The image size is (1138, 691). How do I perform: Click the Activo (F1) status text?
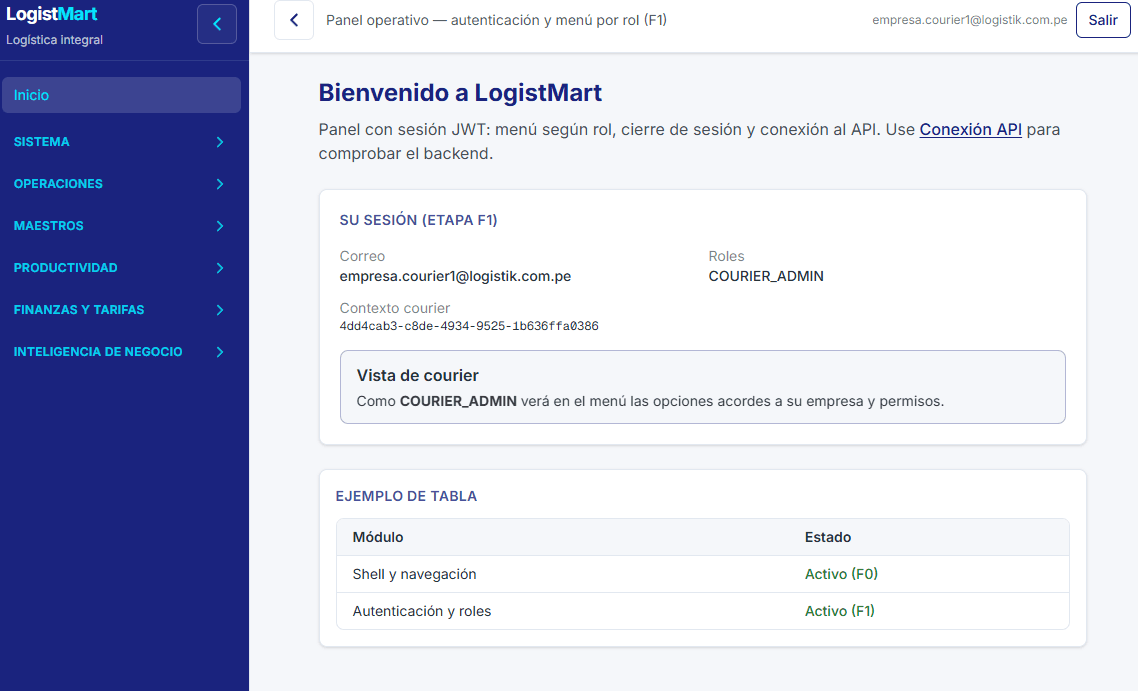click(x=841, y=610)
